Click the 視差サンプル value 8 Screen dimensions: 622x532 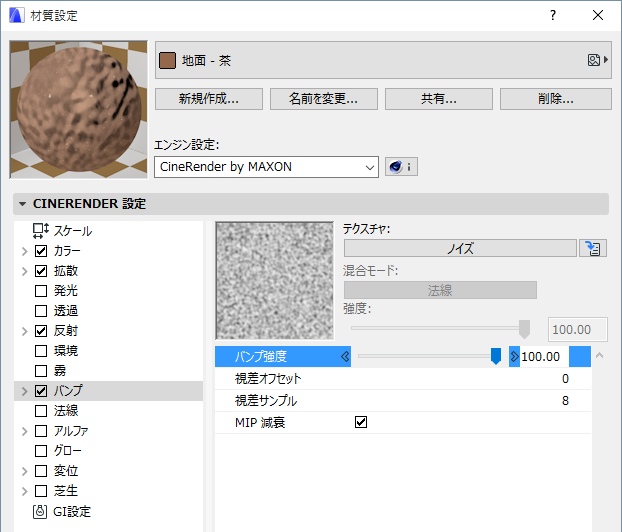[565, 400]
